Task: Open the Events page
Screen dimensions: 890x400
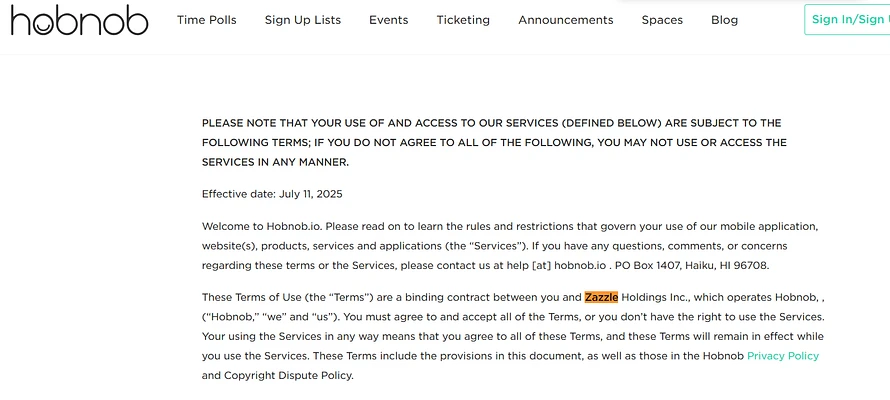Action: coord(388,20)
